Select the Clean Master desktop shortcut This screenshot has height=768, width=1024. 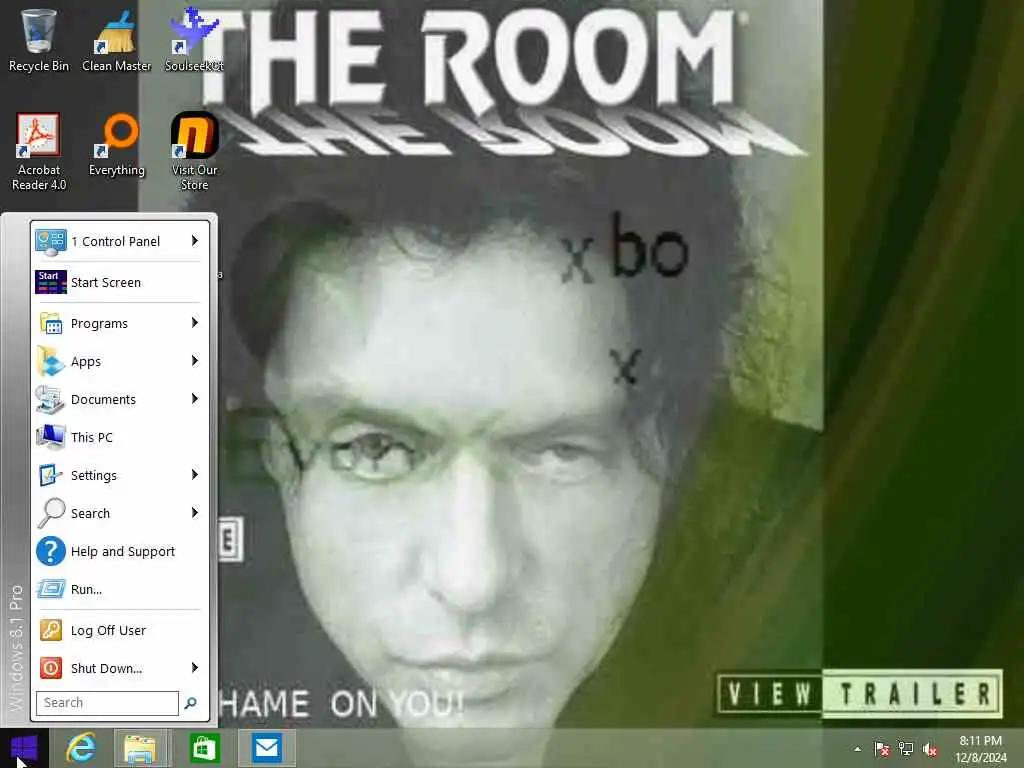[116, 39]
